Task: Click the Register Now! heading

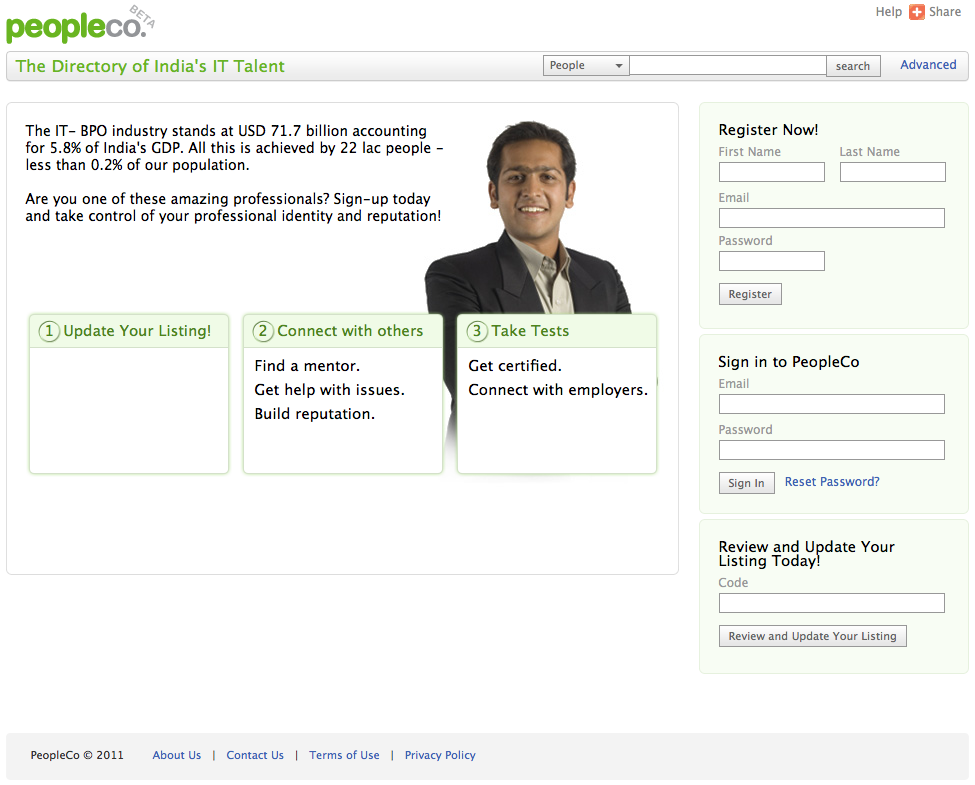Action: click(x=768, y=130)
